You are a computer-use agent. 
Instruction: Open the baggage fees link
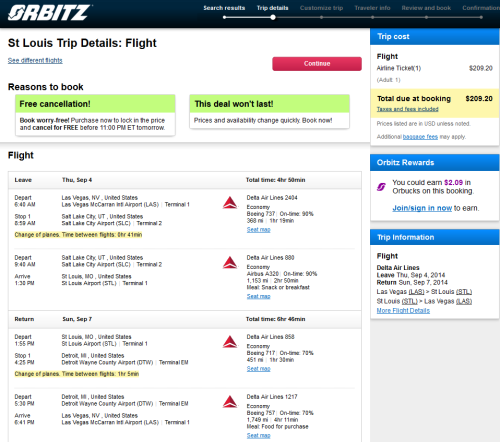(x=420, y=137)
